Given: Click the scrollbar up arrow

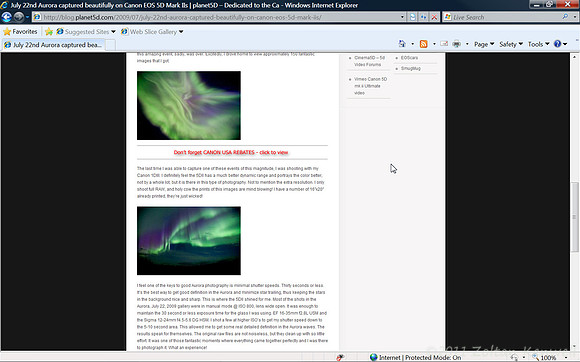Looking at the screenshot, I should tap(574, 57).
